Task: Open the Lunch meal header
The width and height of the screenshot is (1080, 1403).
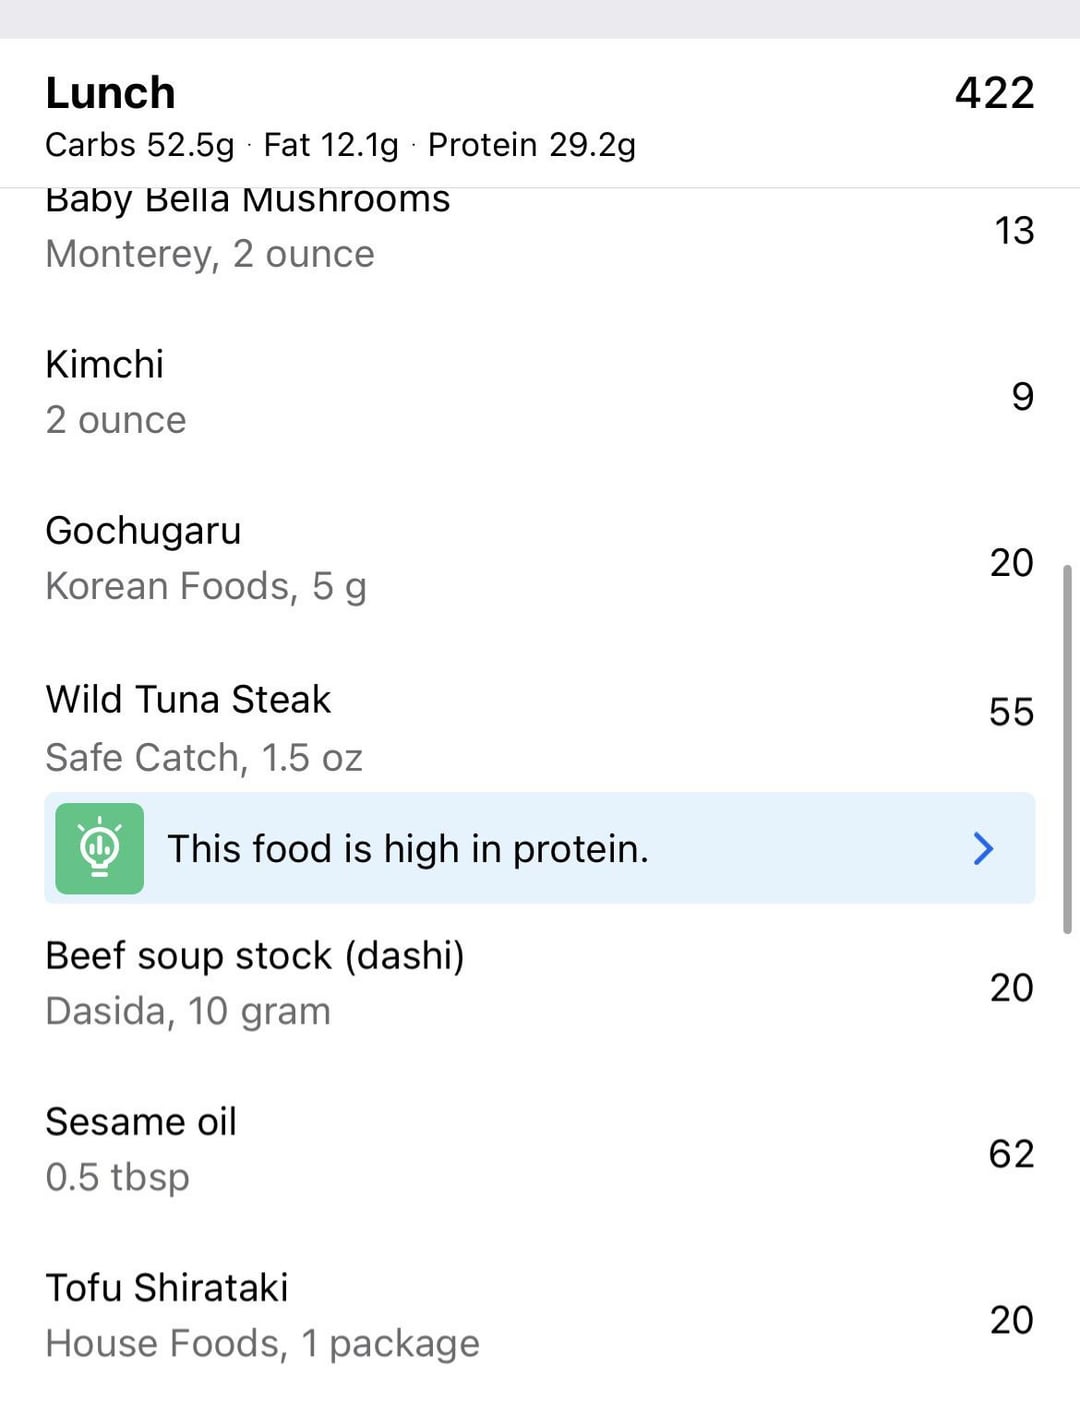Action: coord(110,93)
